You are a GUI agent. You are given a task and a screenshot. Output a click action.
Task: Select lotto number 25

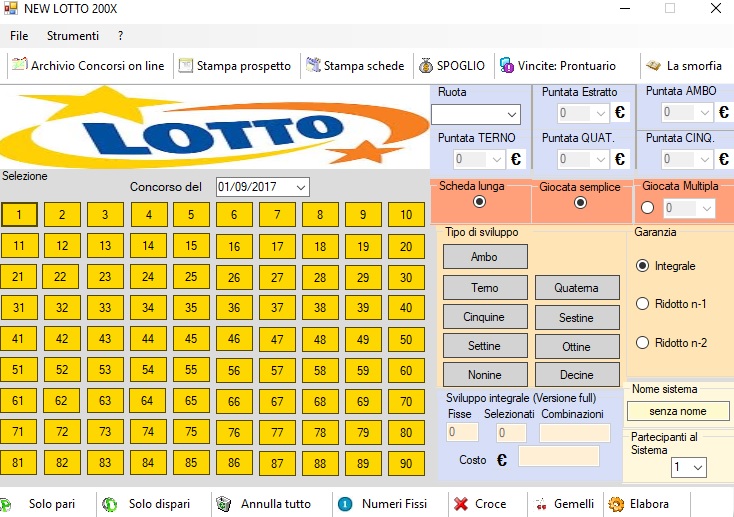(191, 277)
